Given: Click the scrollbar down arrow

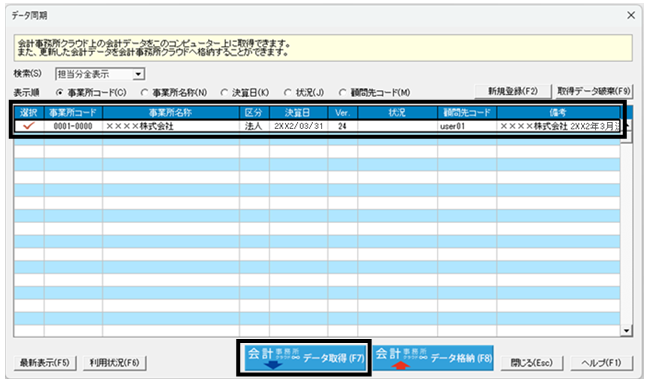Looking at the screenshot, I should coord(626,331).
